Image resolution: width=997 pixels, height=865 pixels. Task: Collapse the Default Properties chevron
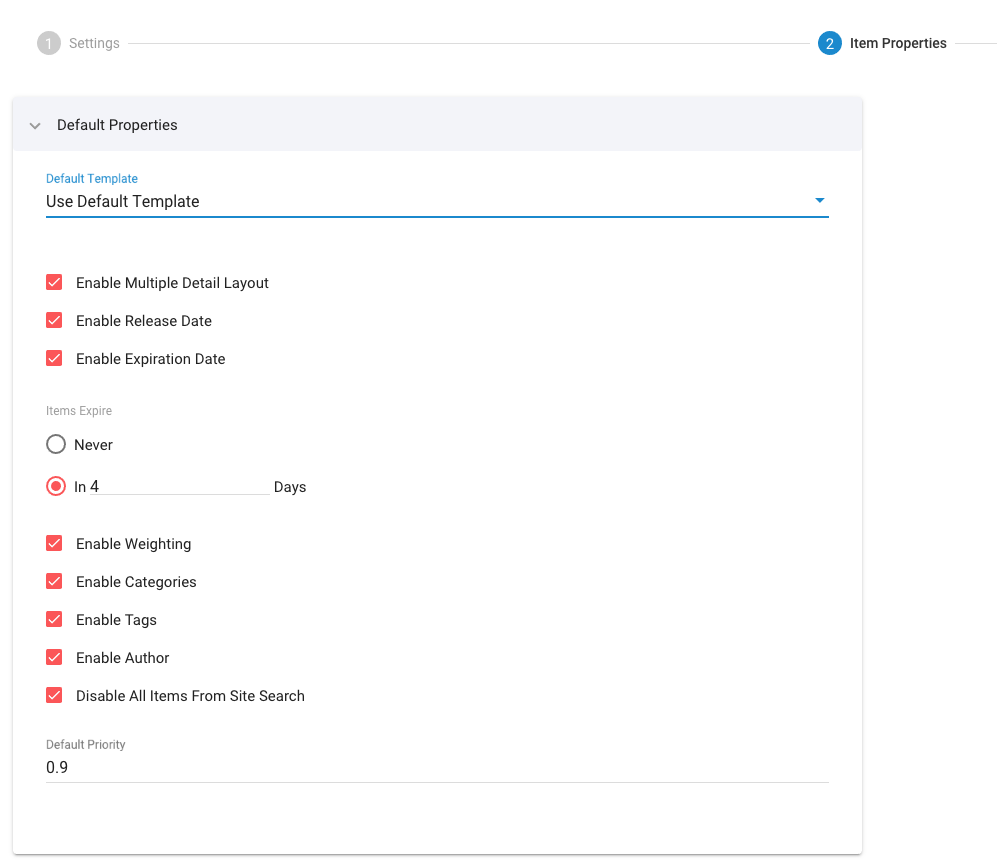pyautogui.click(x=35, y=125)
